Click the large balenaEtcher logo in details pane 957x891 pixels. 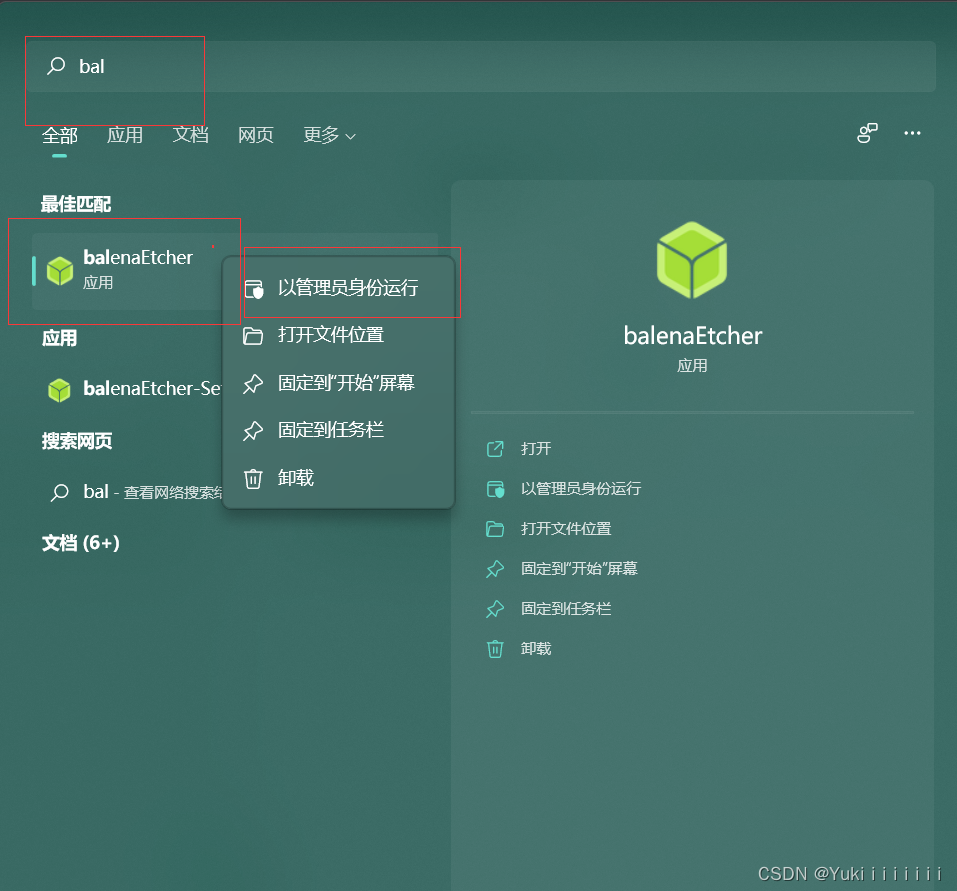tap(692, 260)
